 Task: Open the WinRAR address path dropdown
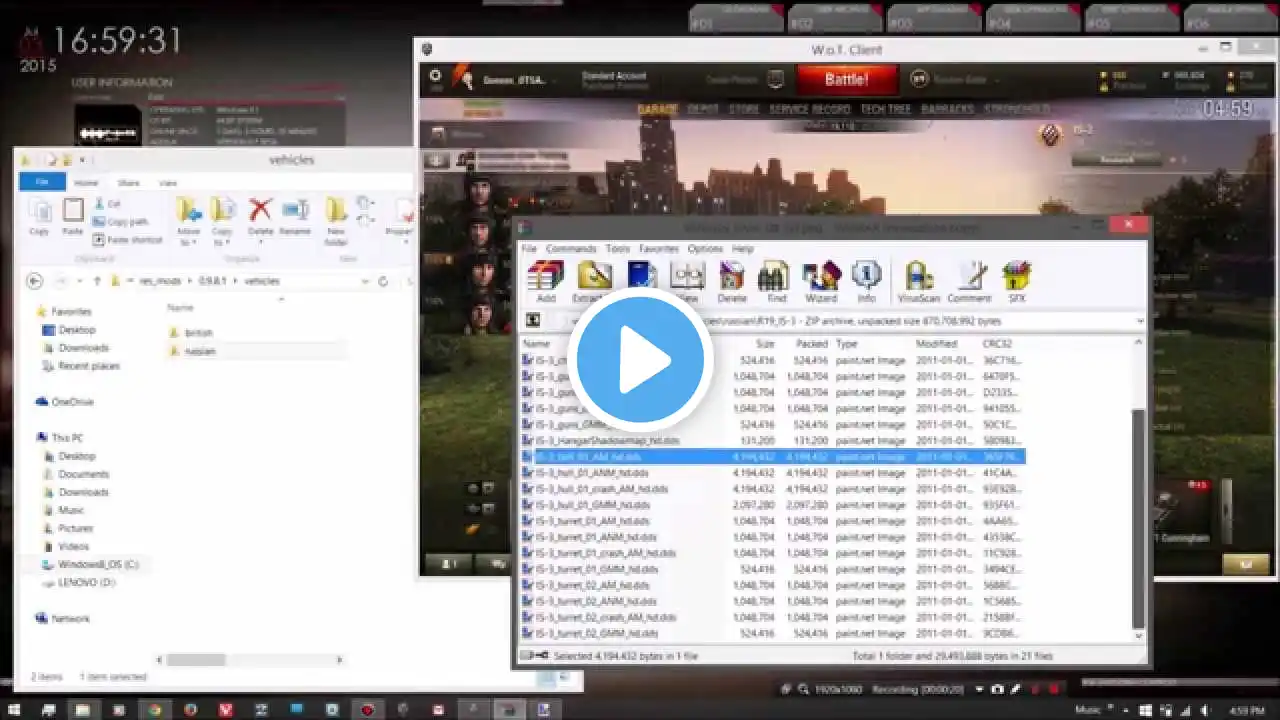(1141, 321)
